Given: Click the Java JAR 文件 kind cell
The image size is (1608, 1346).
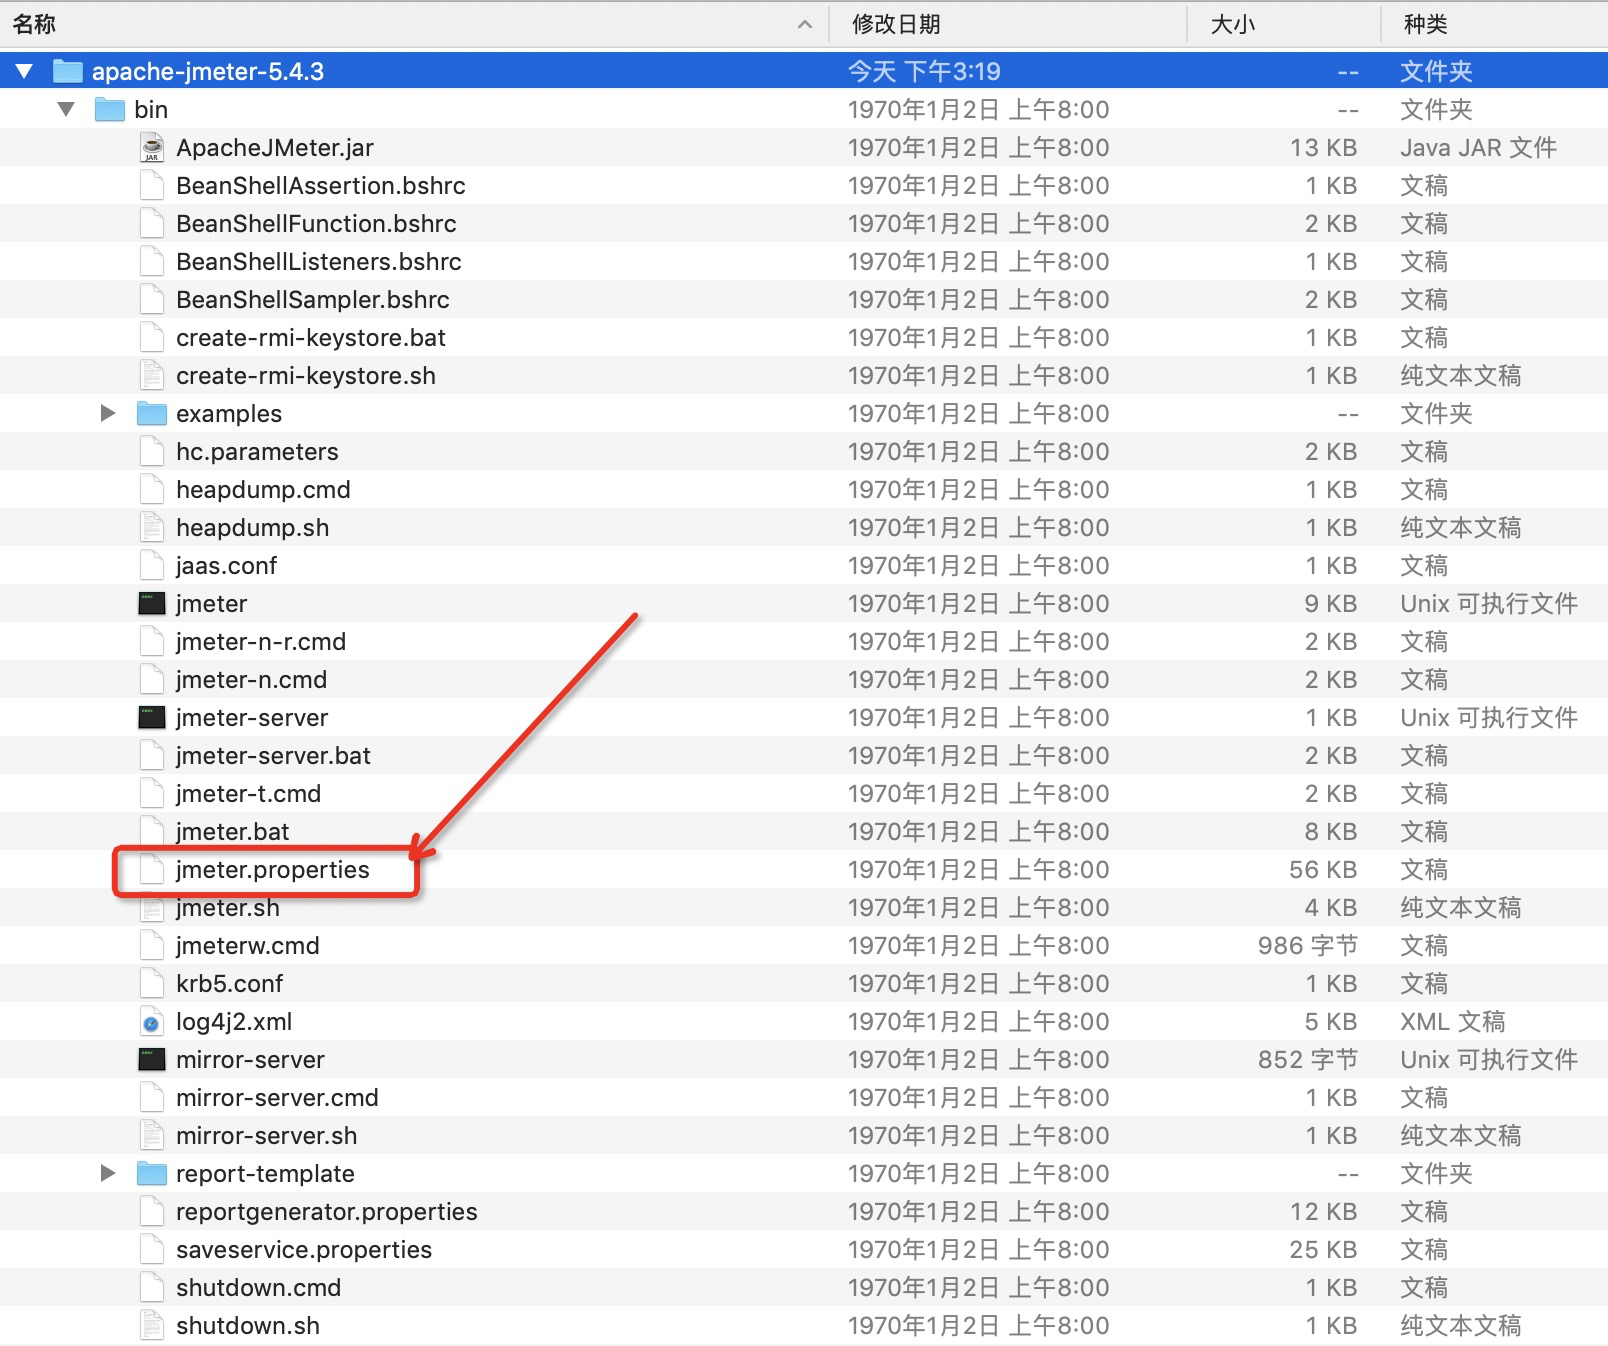Looking at the screenshot, I should point(1478,148).
